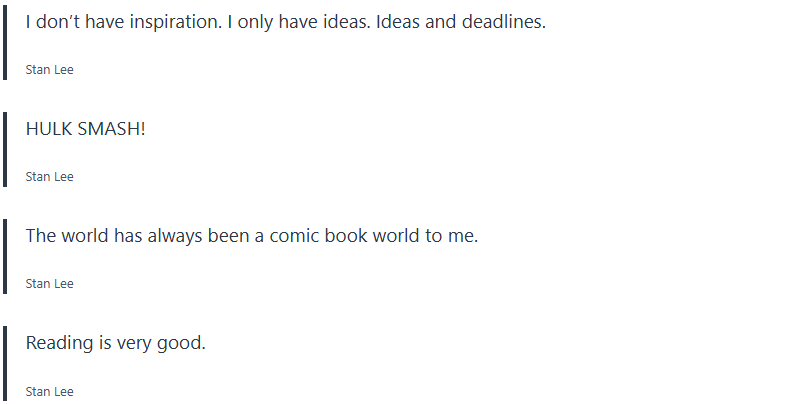Click the vertical bar beside "HULK SMASH!"
This screenshot has height=404, width=807.
5,149
